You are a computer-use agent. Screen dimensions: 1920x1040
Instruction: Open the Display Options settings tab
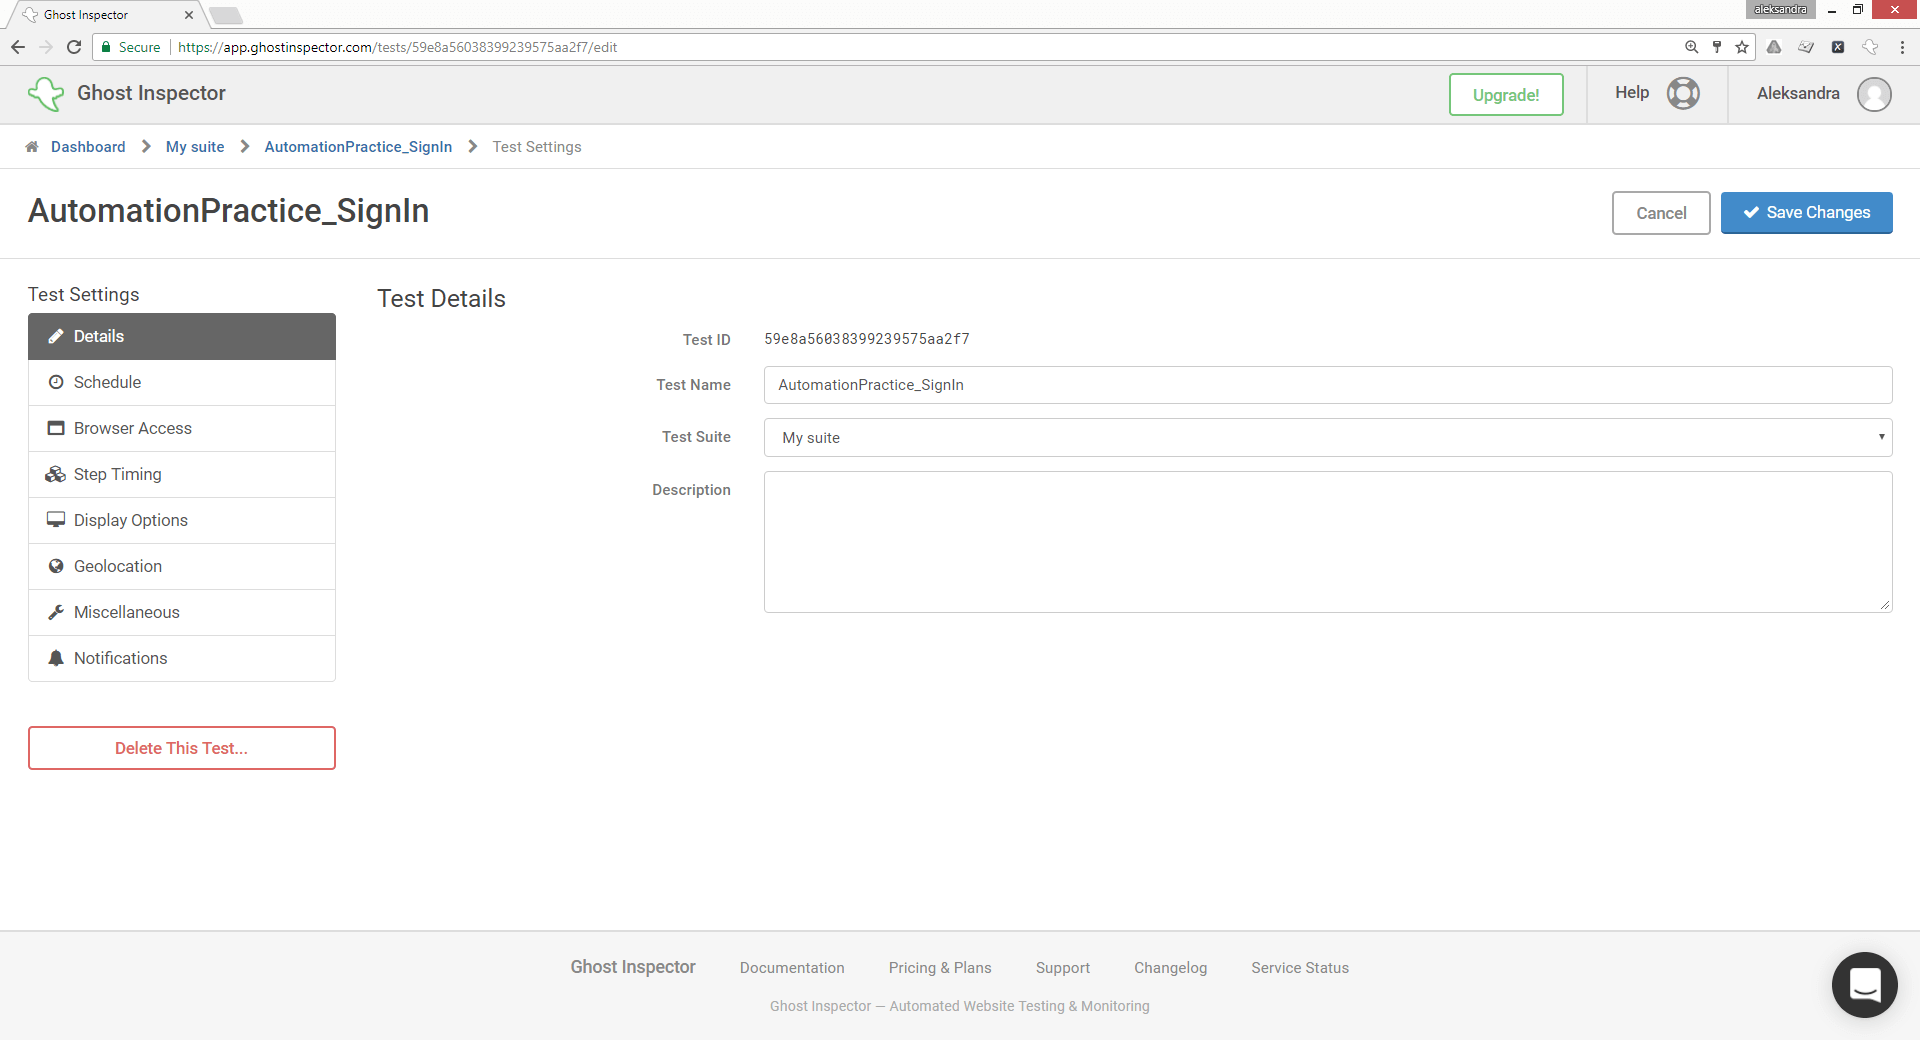click(182, 520)
